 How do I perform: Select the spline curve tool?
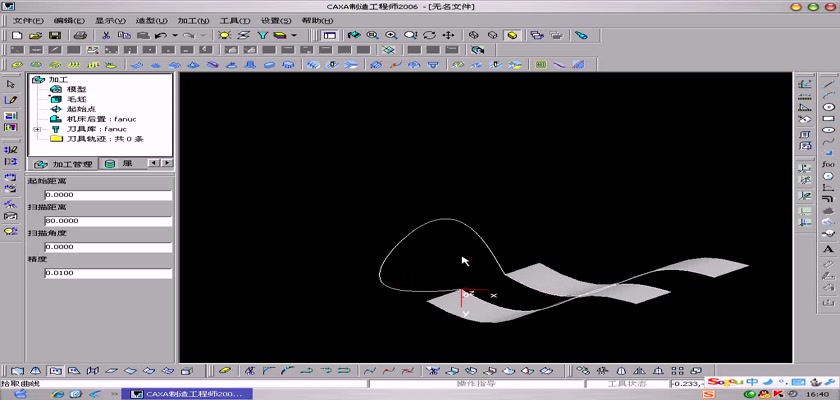(x=828, y=141)
